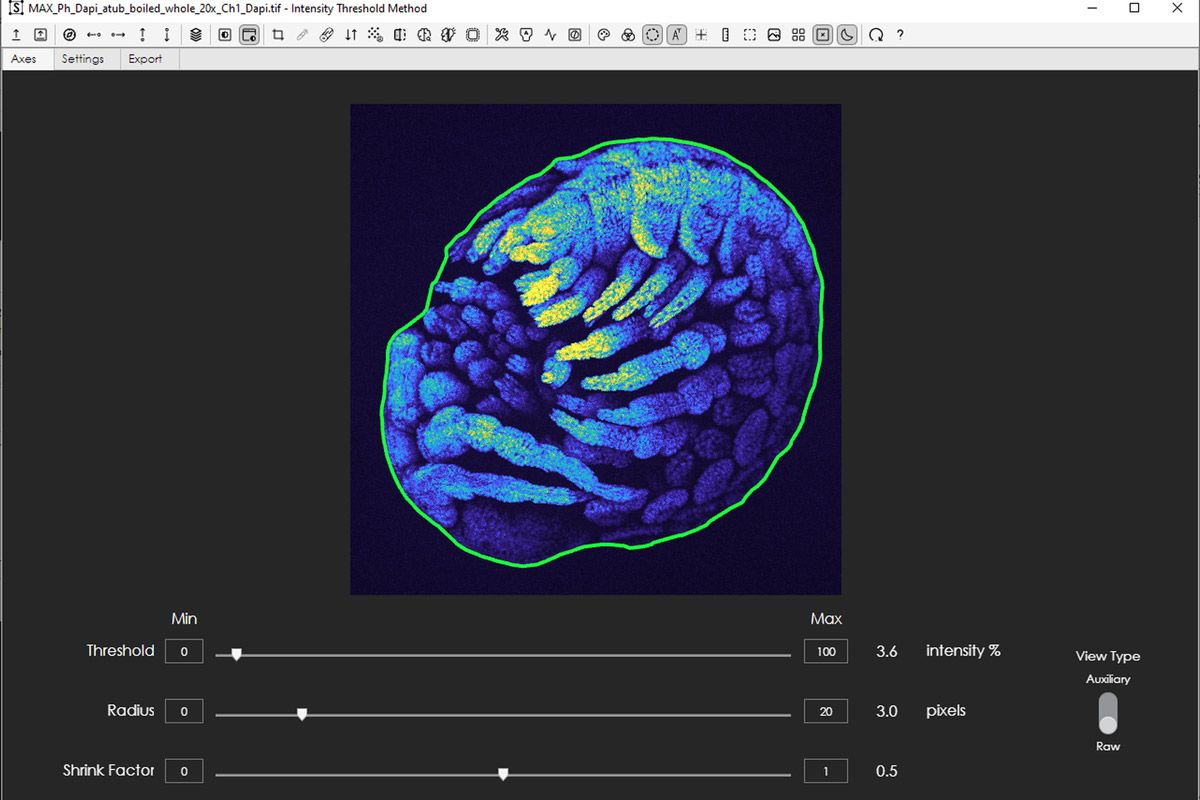Click the undo/reset arrow icon

pyautogui.click(x=877, y=34)
